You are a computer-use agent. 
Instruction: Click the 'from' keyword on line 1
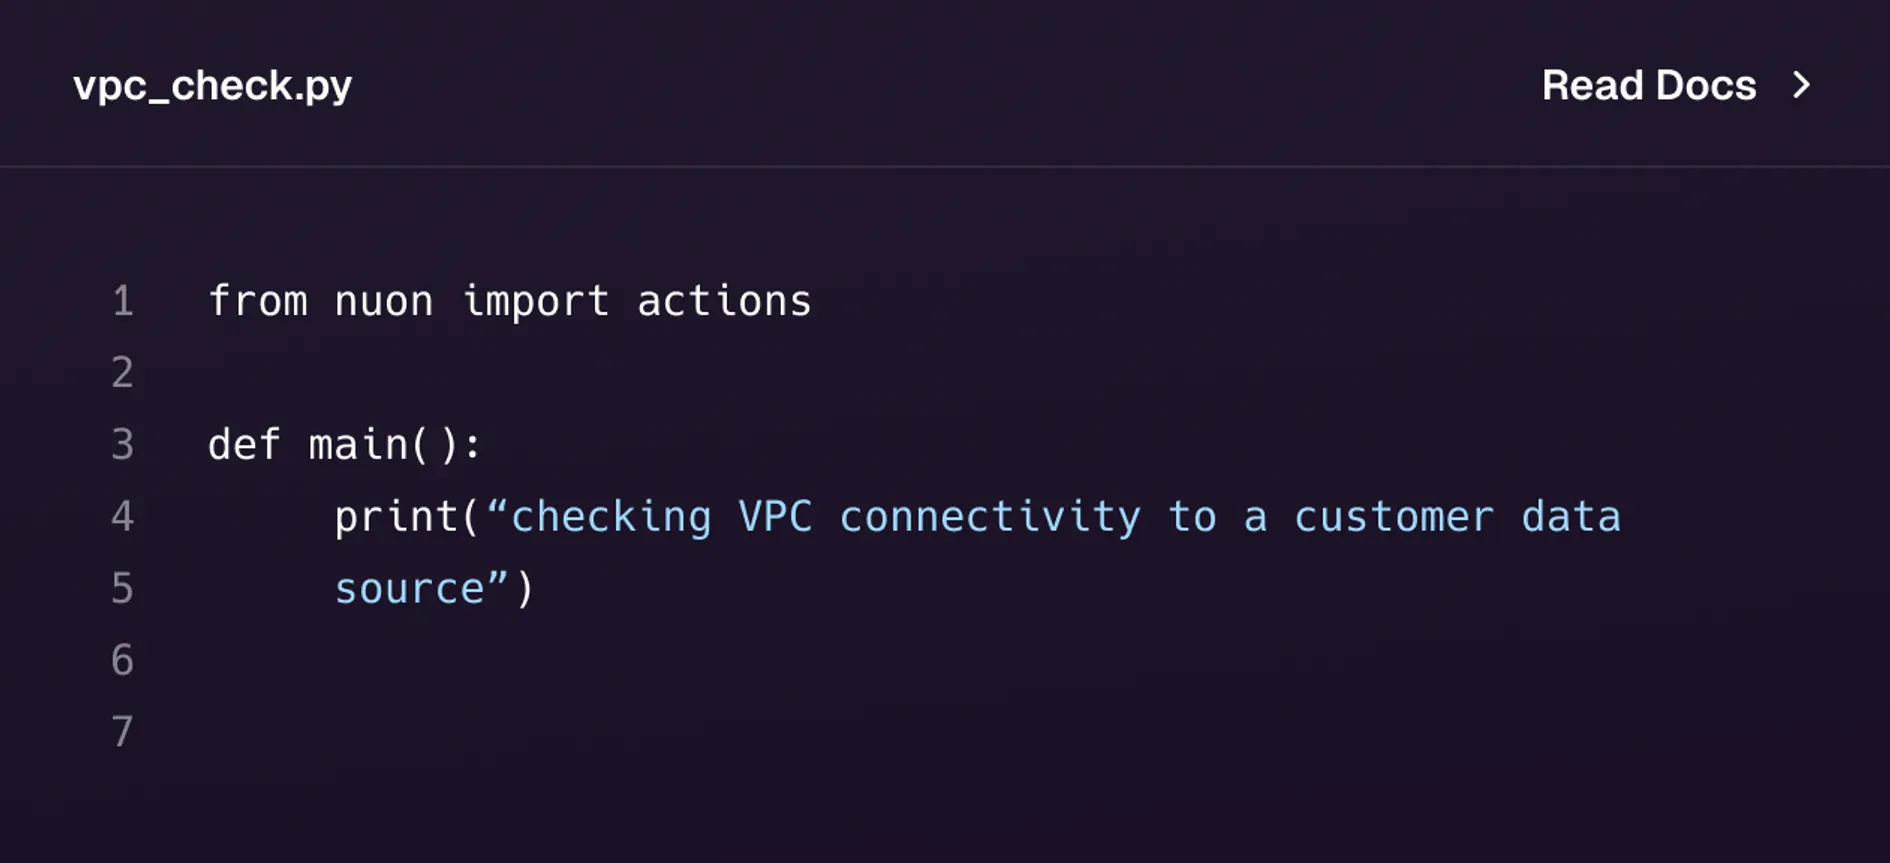(x=258, y=301)
